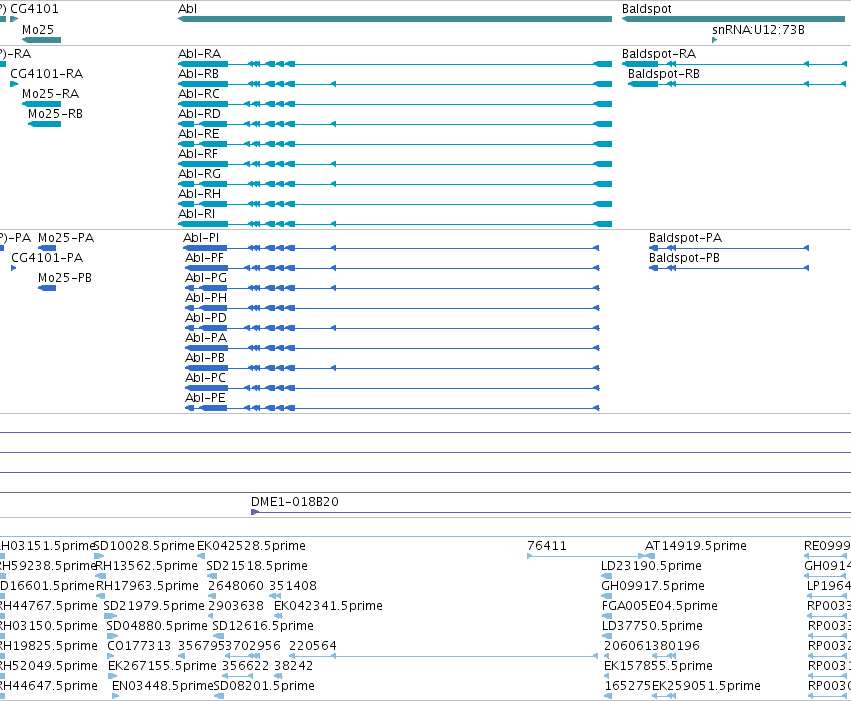Open the 351408 EST label
Screen dimensions: 851x701
coord(293,586)
